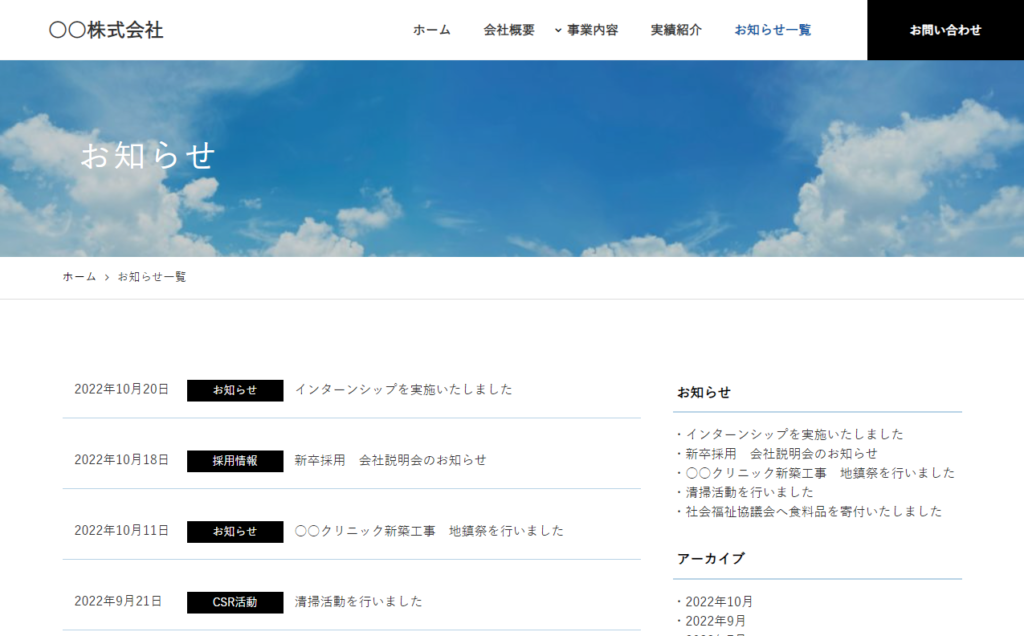Screen dimensions: 1024x636
Task: Click the ○○株式会社 site logo
Action: [x=106, y=30]
